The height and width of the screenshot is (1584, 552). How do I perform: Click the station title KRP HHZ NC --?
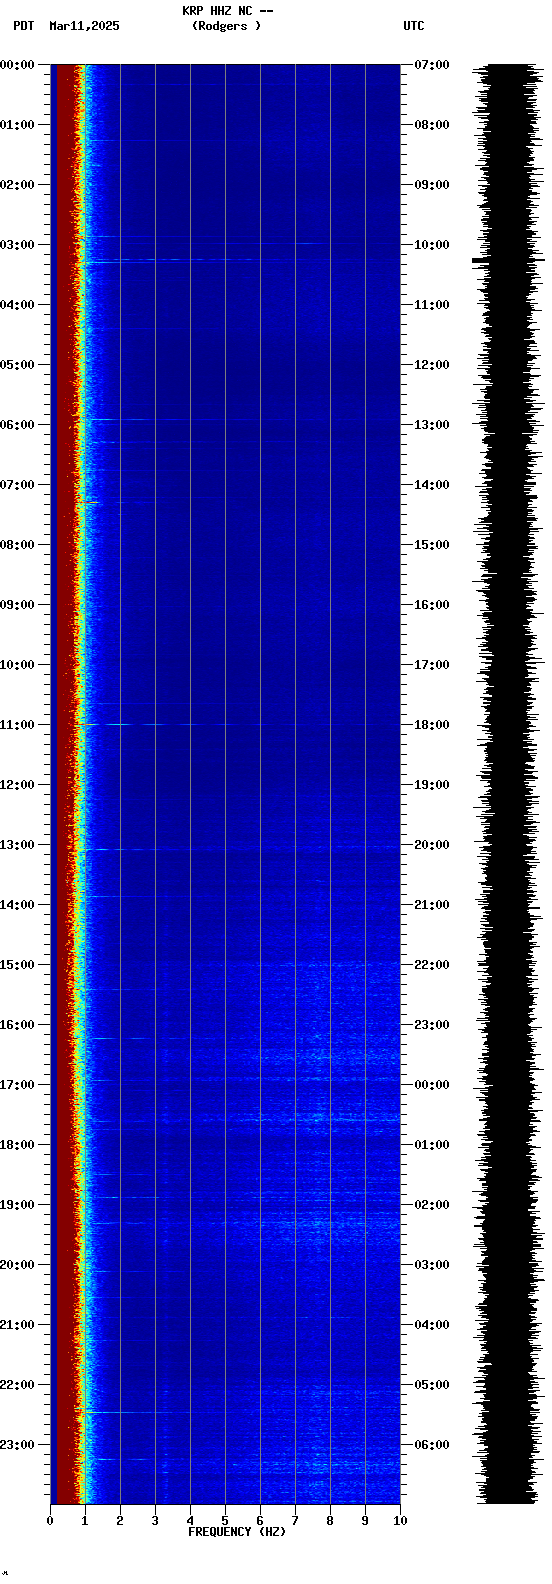click(227, 11)
